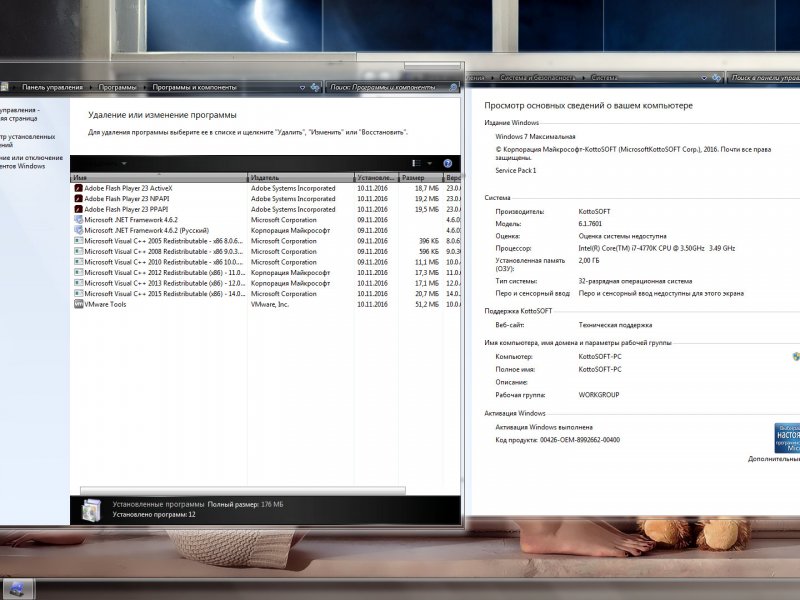
Task: Open the organize dropdown arrow on the programs toolbar
Action: [x=124, y=164]
